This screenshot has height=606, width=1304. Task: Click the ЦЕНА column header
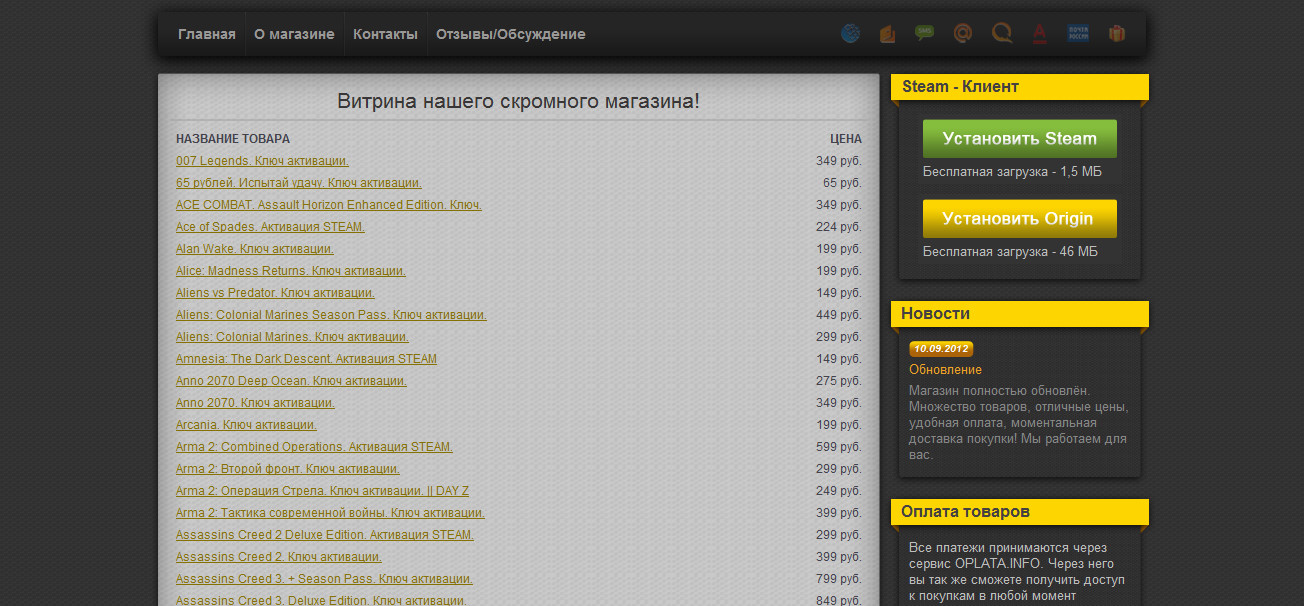coord(846,139)
